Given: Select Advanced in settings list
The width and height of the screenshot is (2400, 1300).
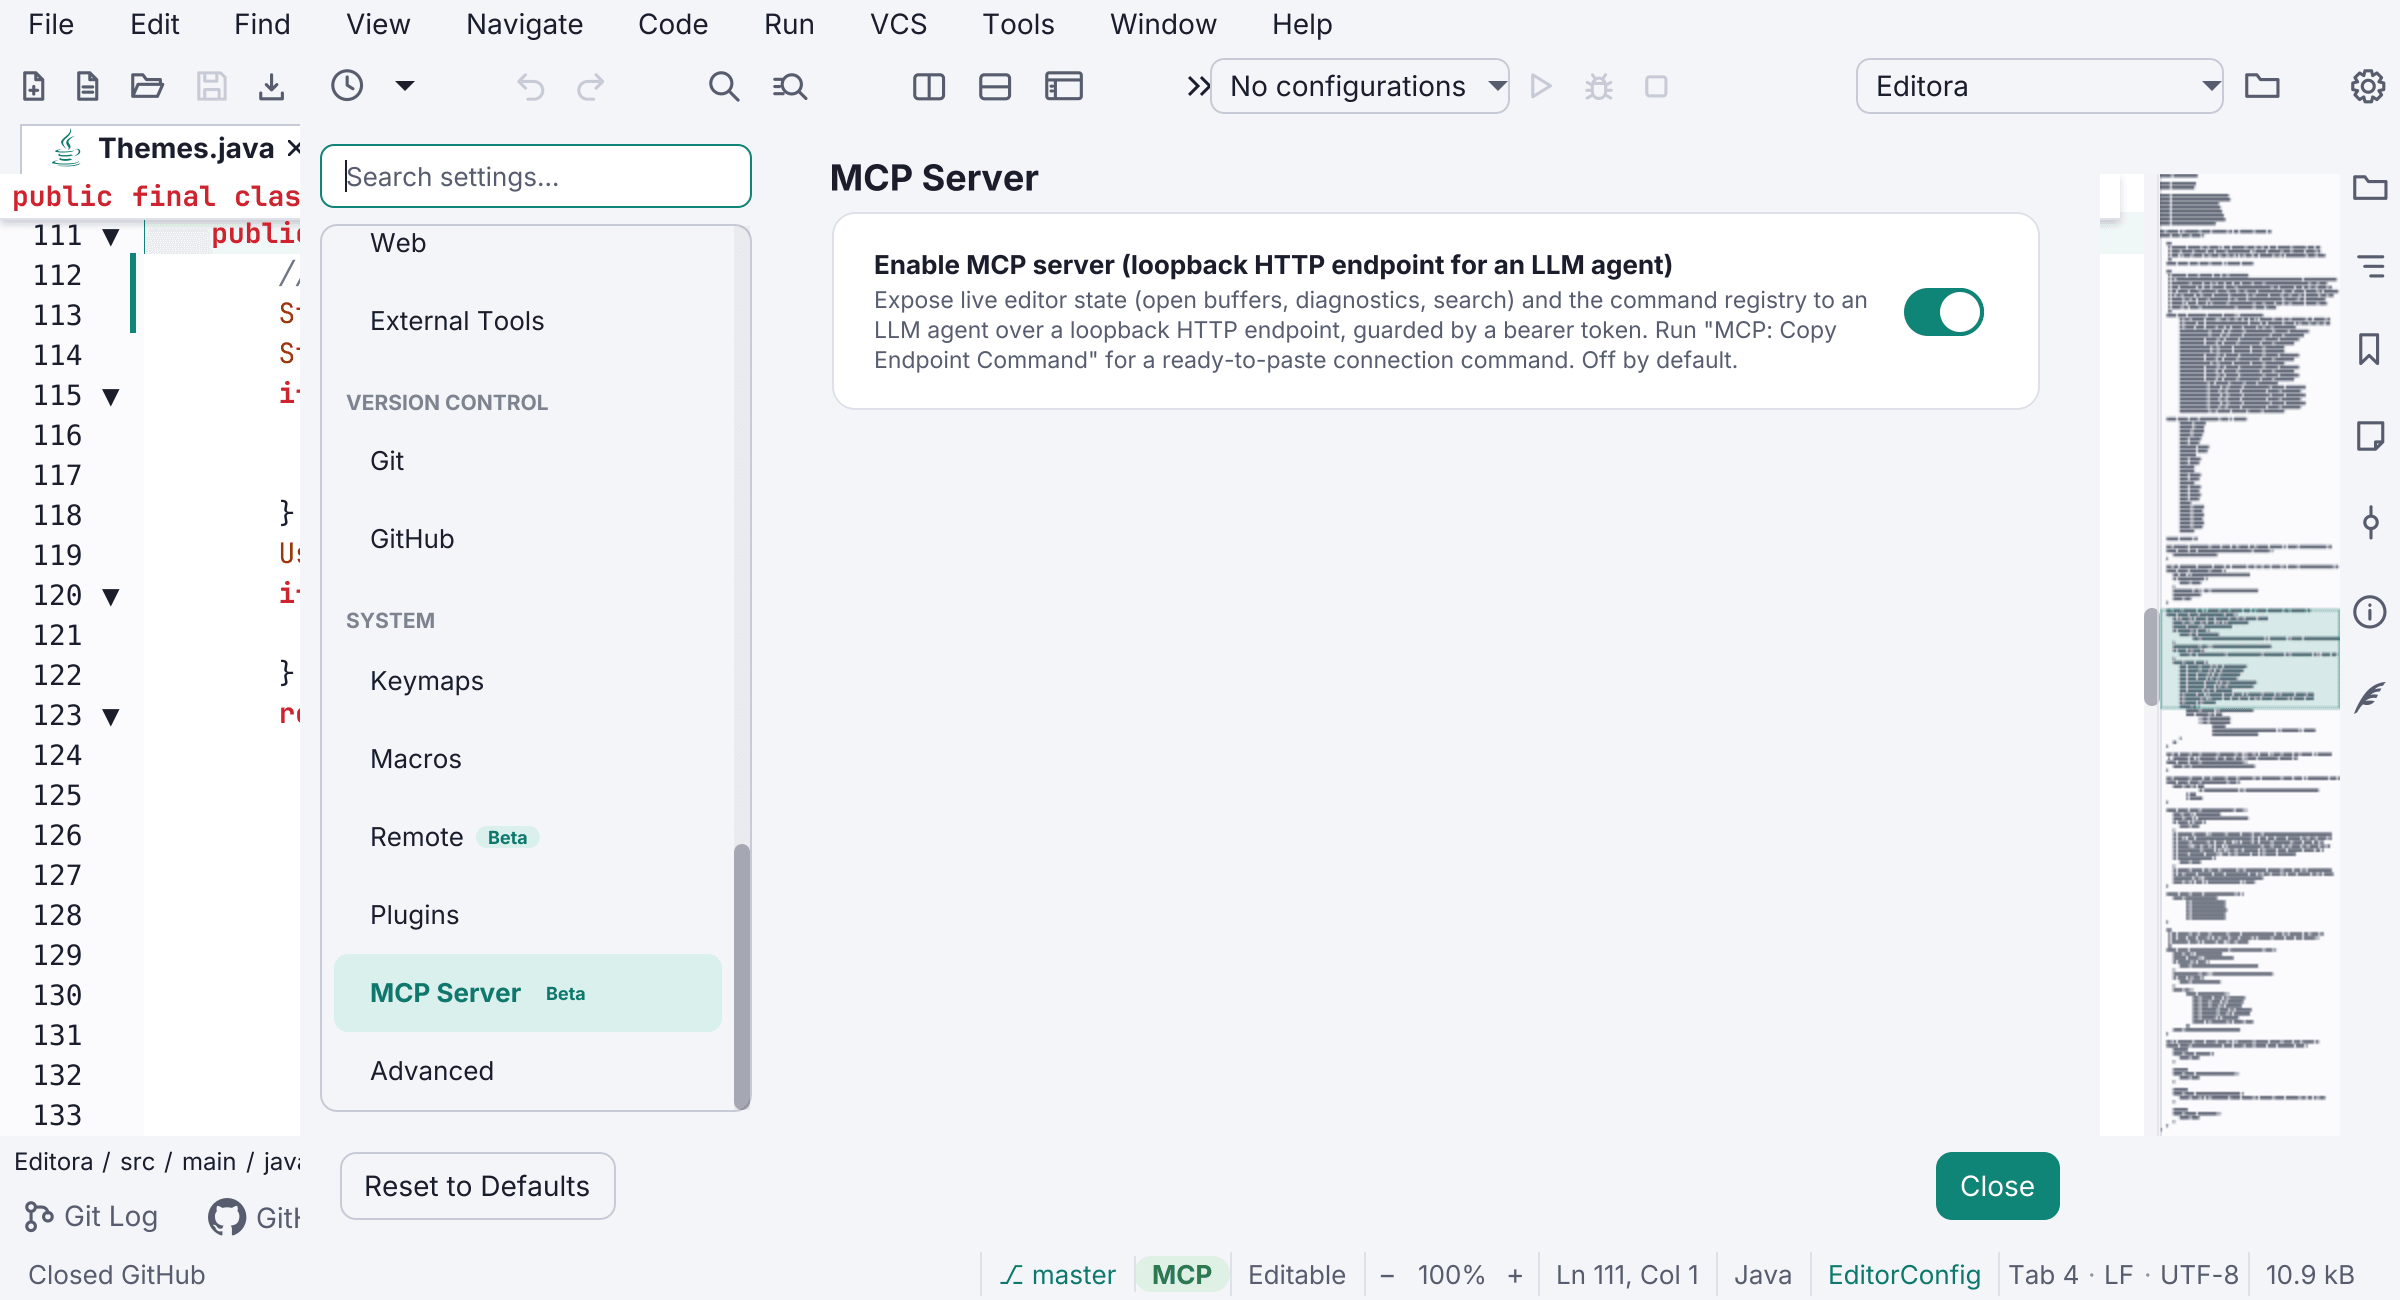Looking at the screenshot, I should (528, 1071).
